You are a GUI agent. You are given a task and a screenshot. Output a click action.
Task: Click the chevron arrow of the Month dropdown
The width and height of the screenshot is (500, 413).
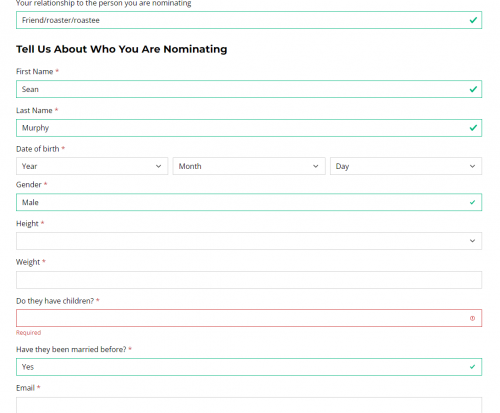point(316,166)
